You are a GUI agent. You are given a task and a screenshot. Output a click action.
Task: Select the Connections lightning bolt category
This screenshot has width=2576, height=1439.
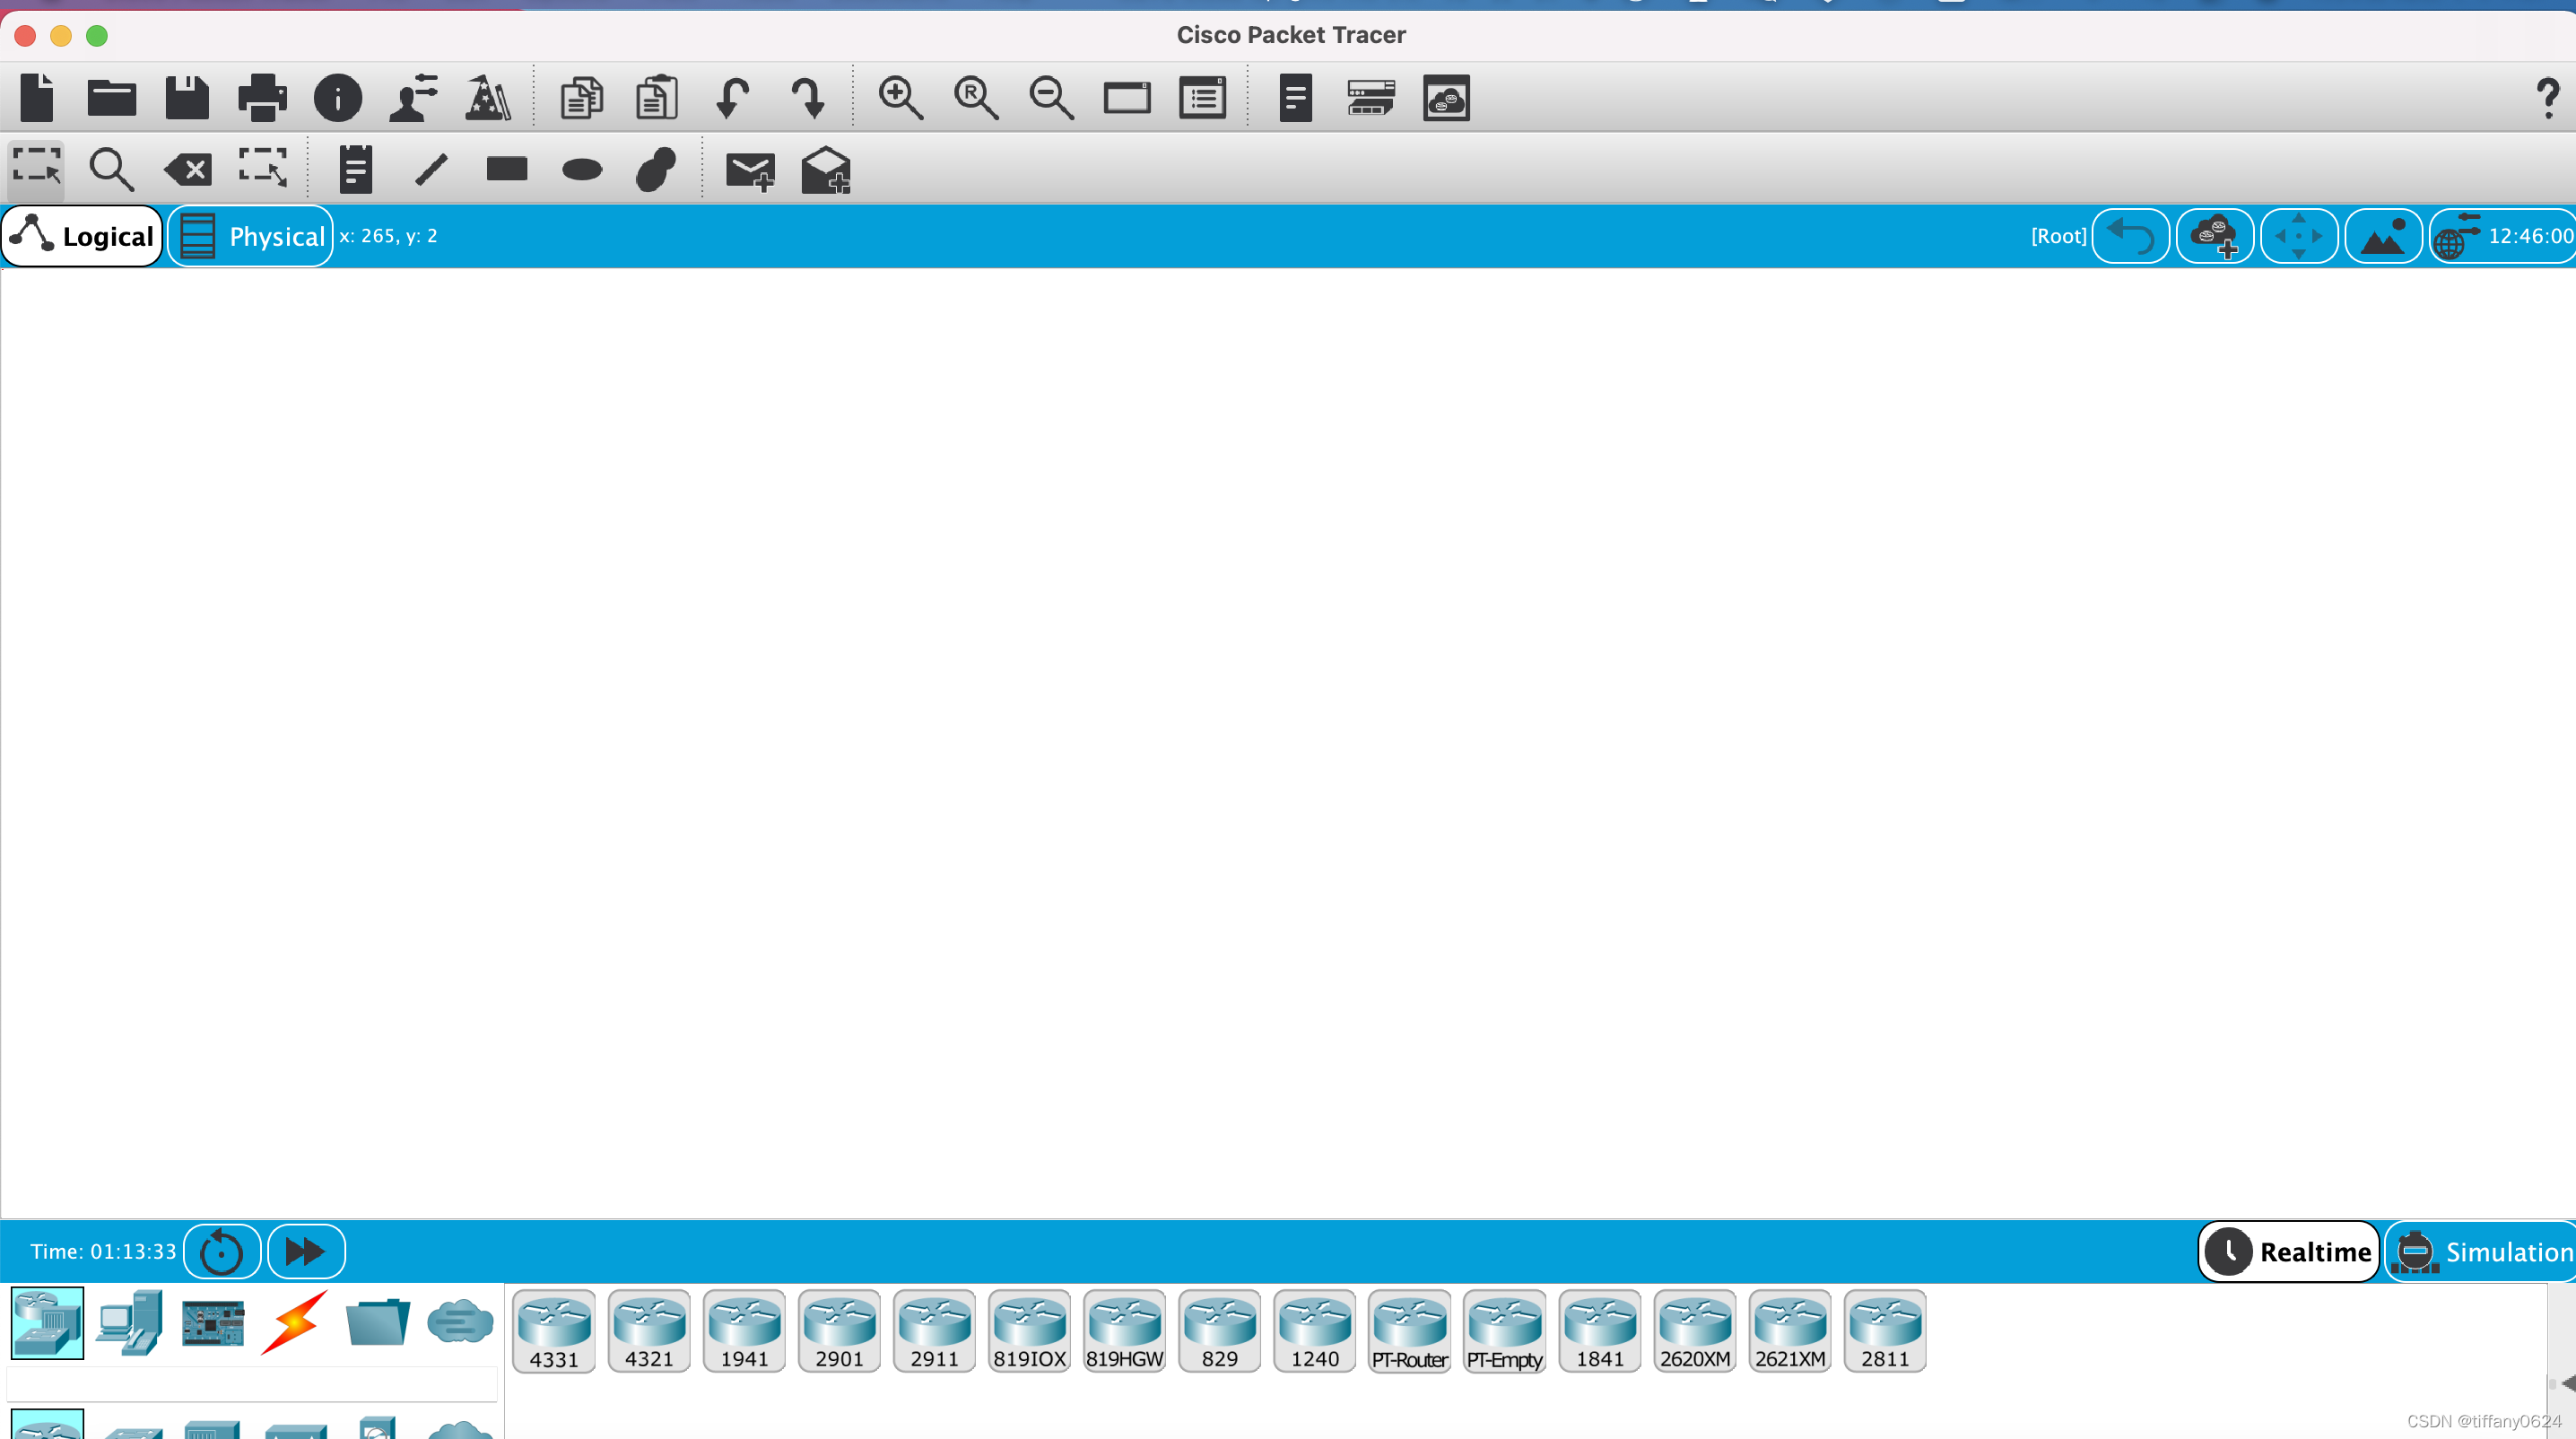[295, 1322]
